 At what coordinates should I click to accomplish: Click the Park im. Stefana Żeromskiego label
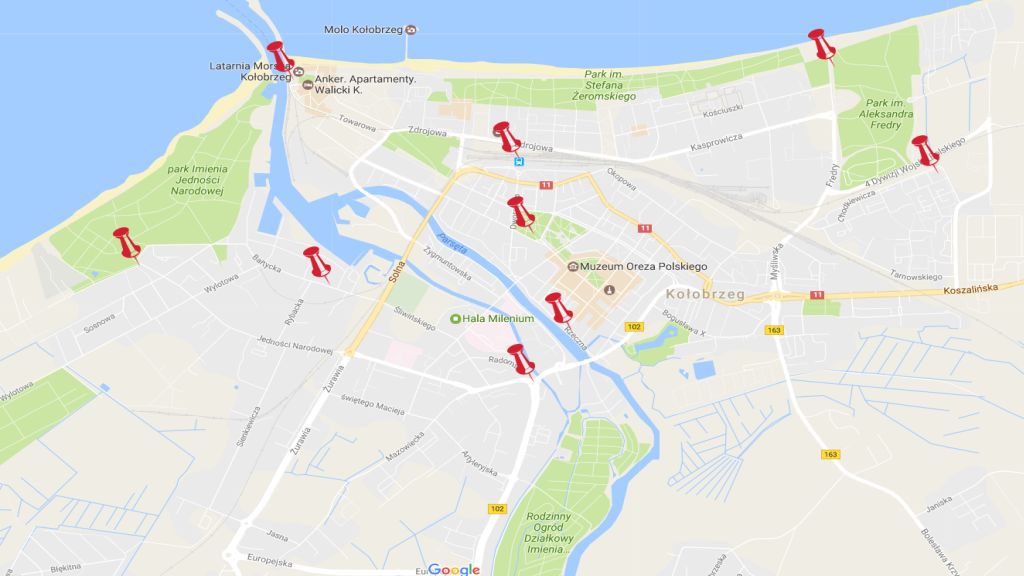click(x=603, y=85)
